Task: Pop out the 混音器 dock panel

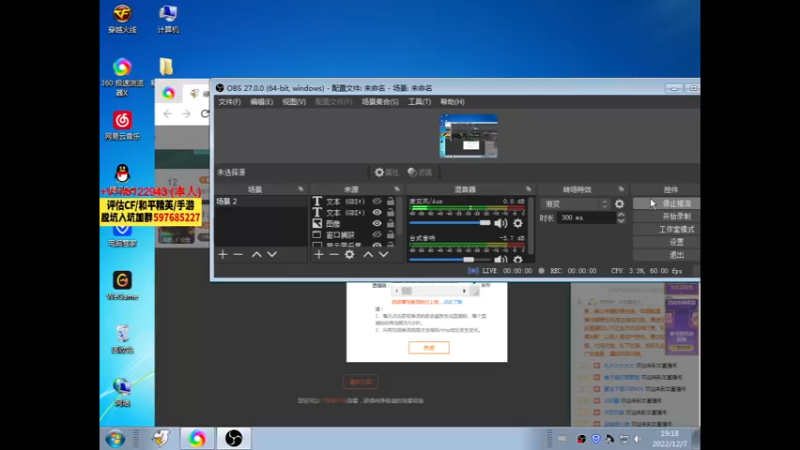Action: coord(528,189)
